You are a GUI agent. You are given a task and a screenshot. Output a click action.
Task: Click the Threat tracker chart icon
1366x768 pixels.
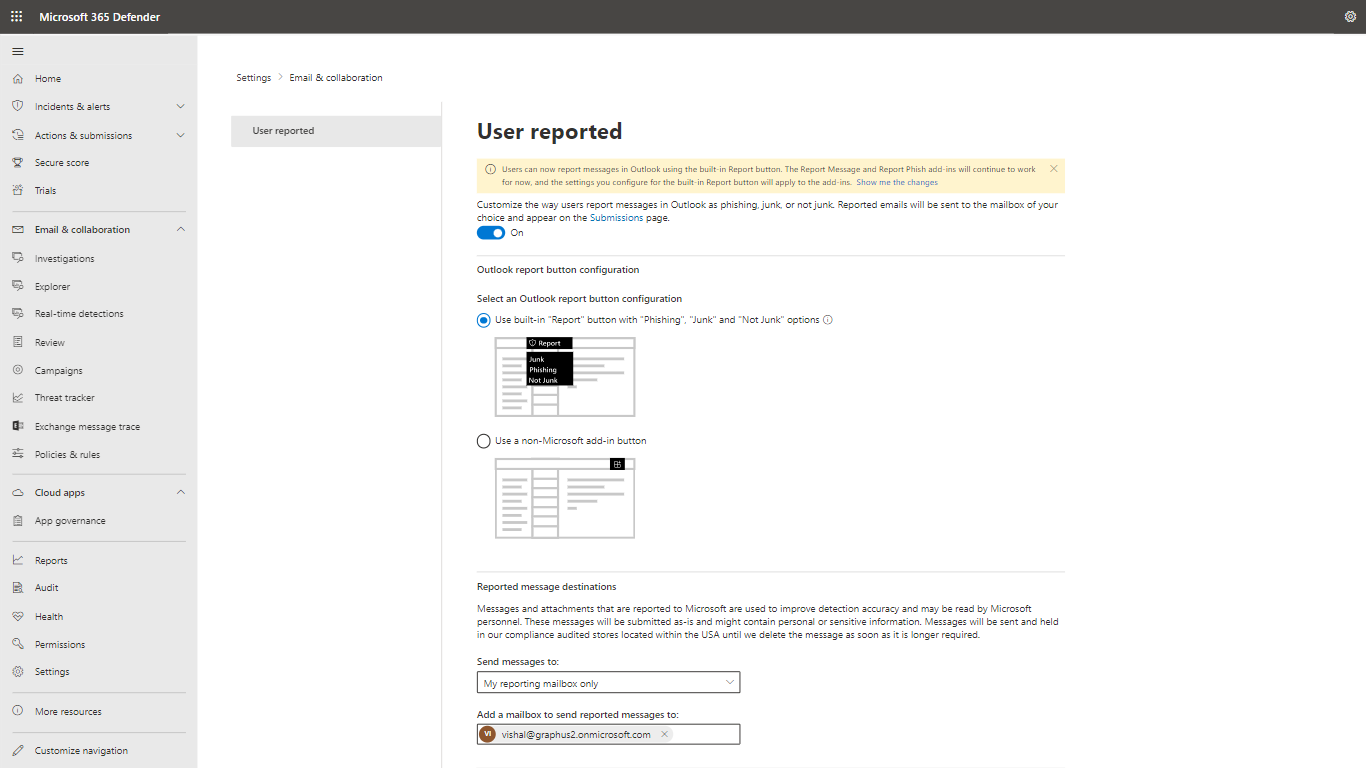coord(18,397)
